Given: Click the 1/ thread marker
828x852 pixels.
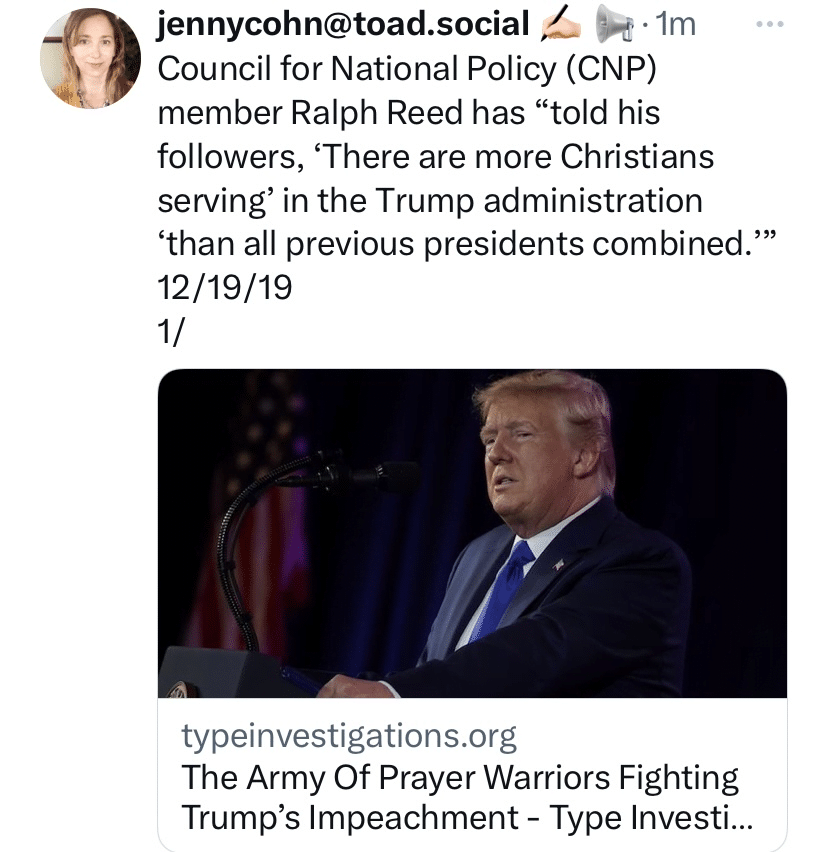Looking at the screenshot, I should [x=171, y=332].
